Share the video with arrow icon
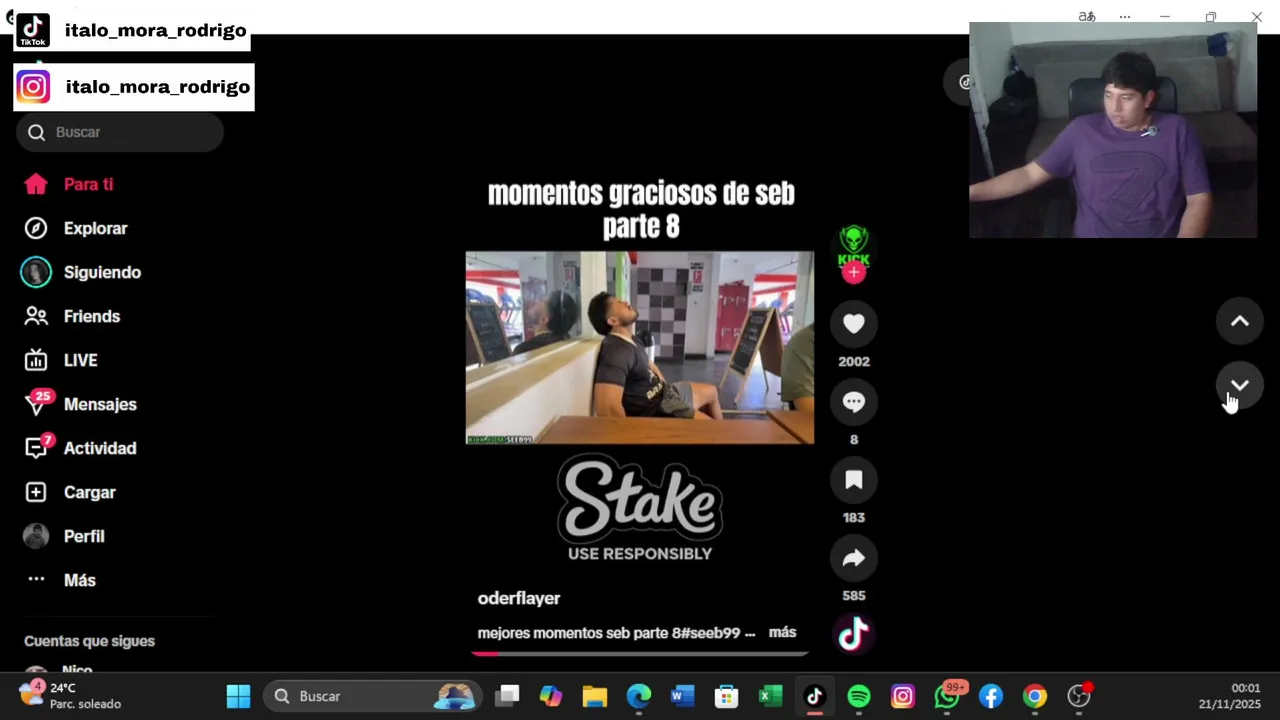Viewport: 1280px width, 720px height. (x=854, y=558)
